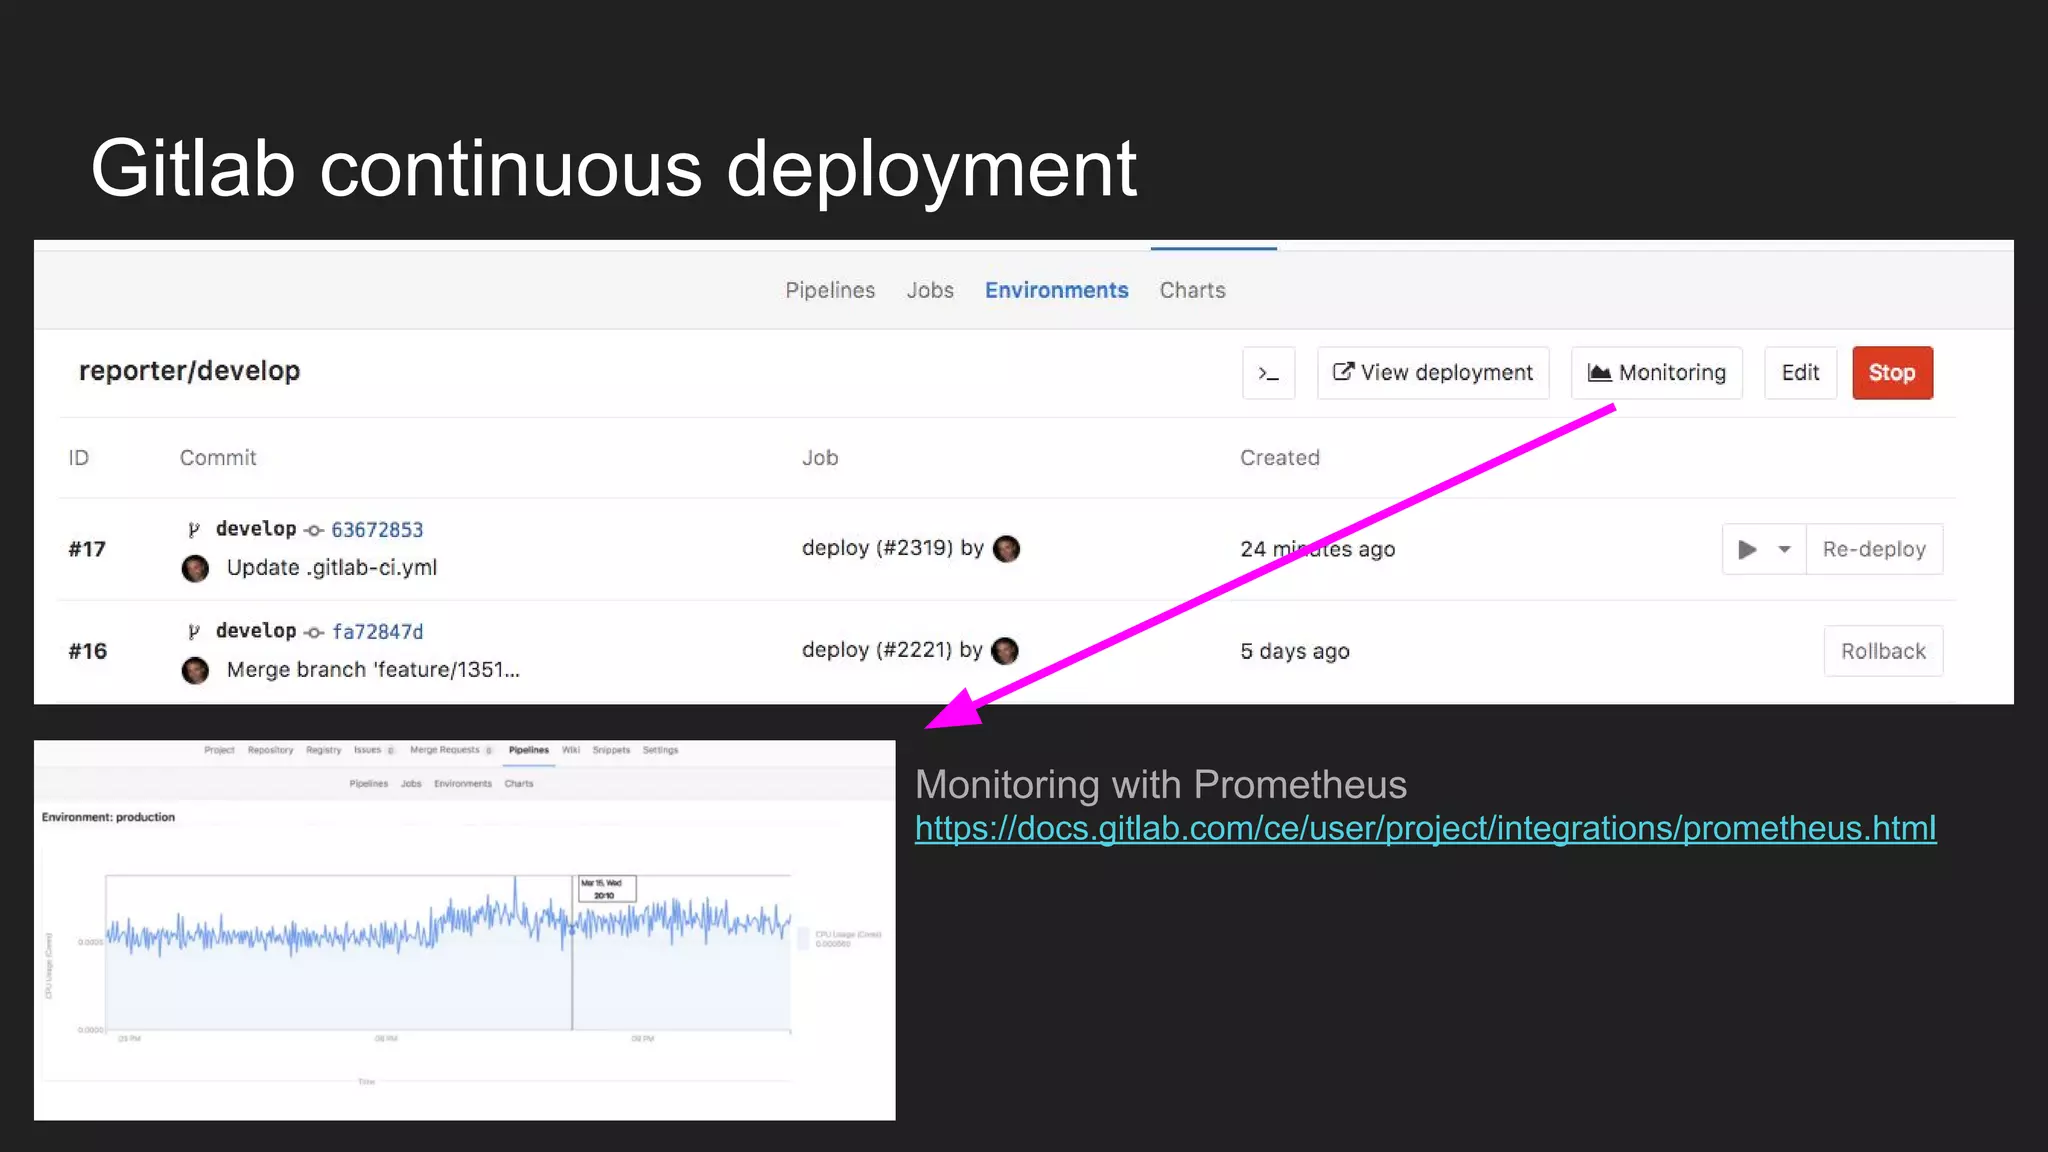Select the '5 days ago' created time
Viewport: 2048px width, 1152px height.
point(1295,651)
